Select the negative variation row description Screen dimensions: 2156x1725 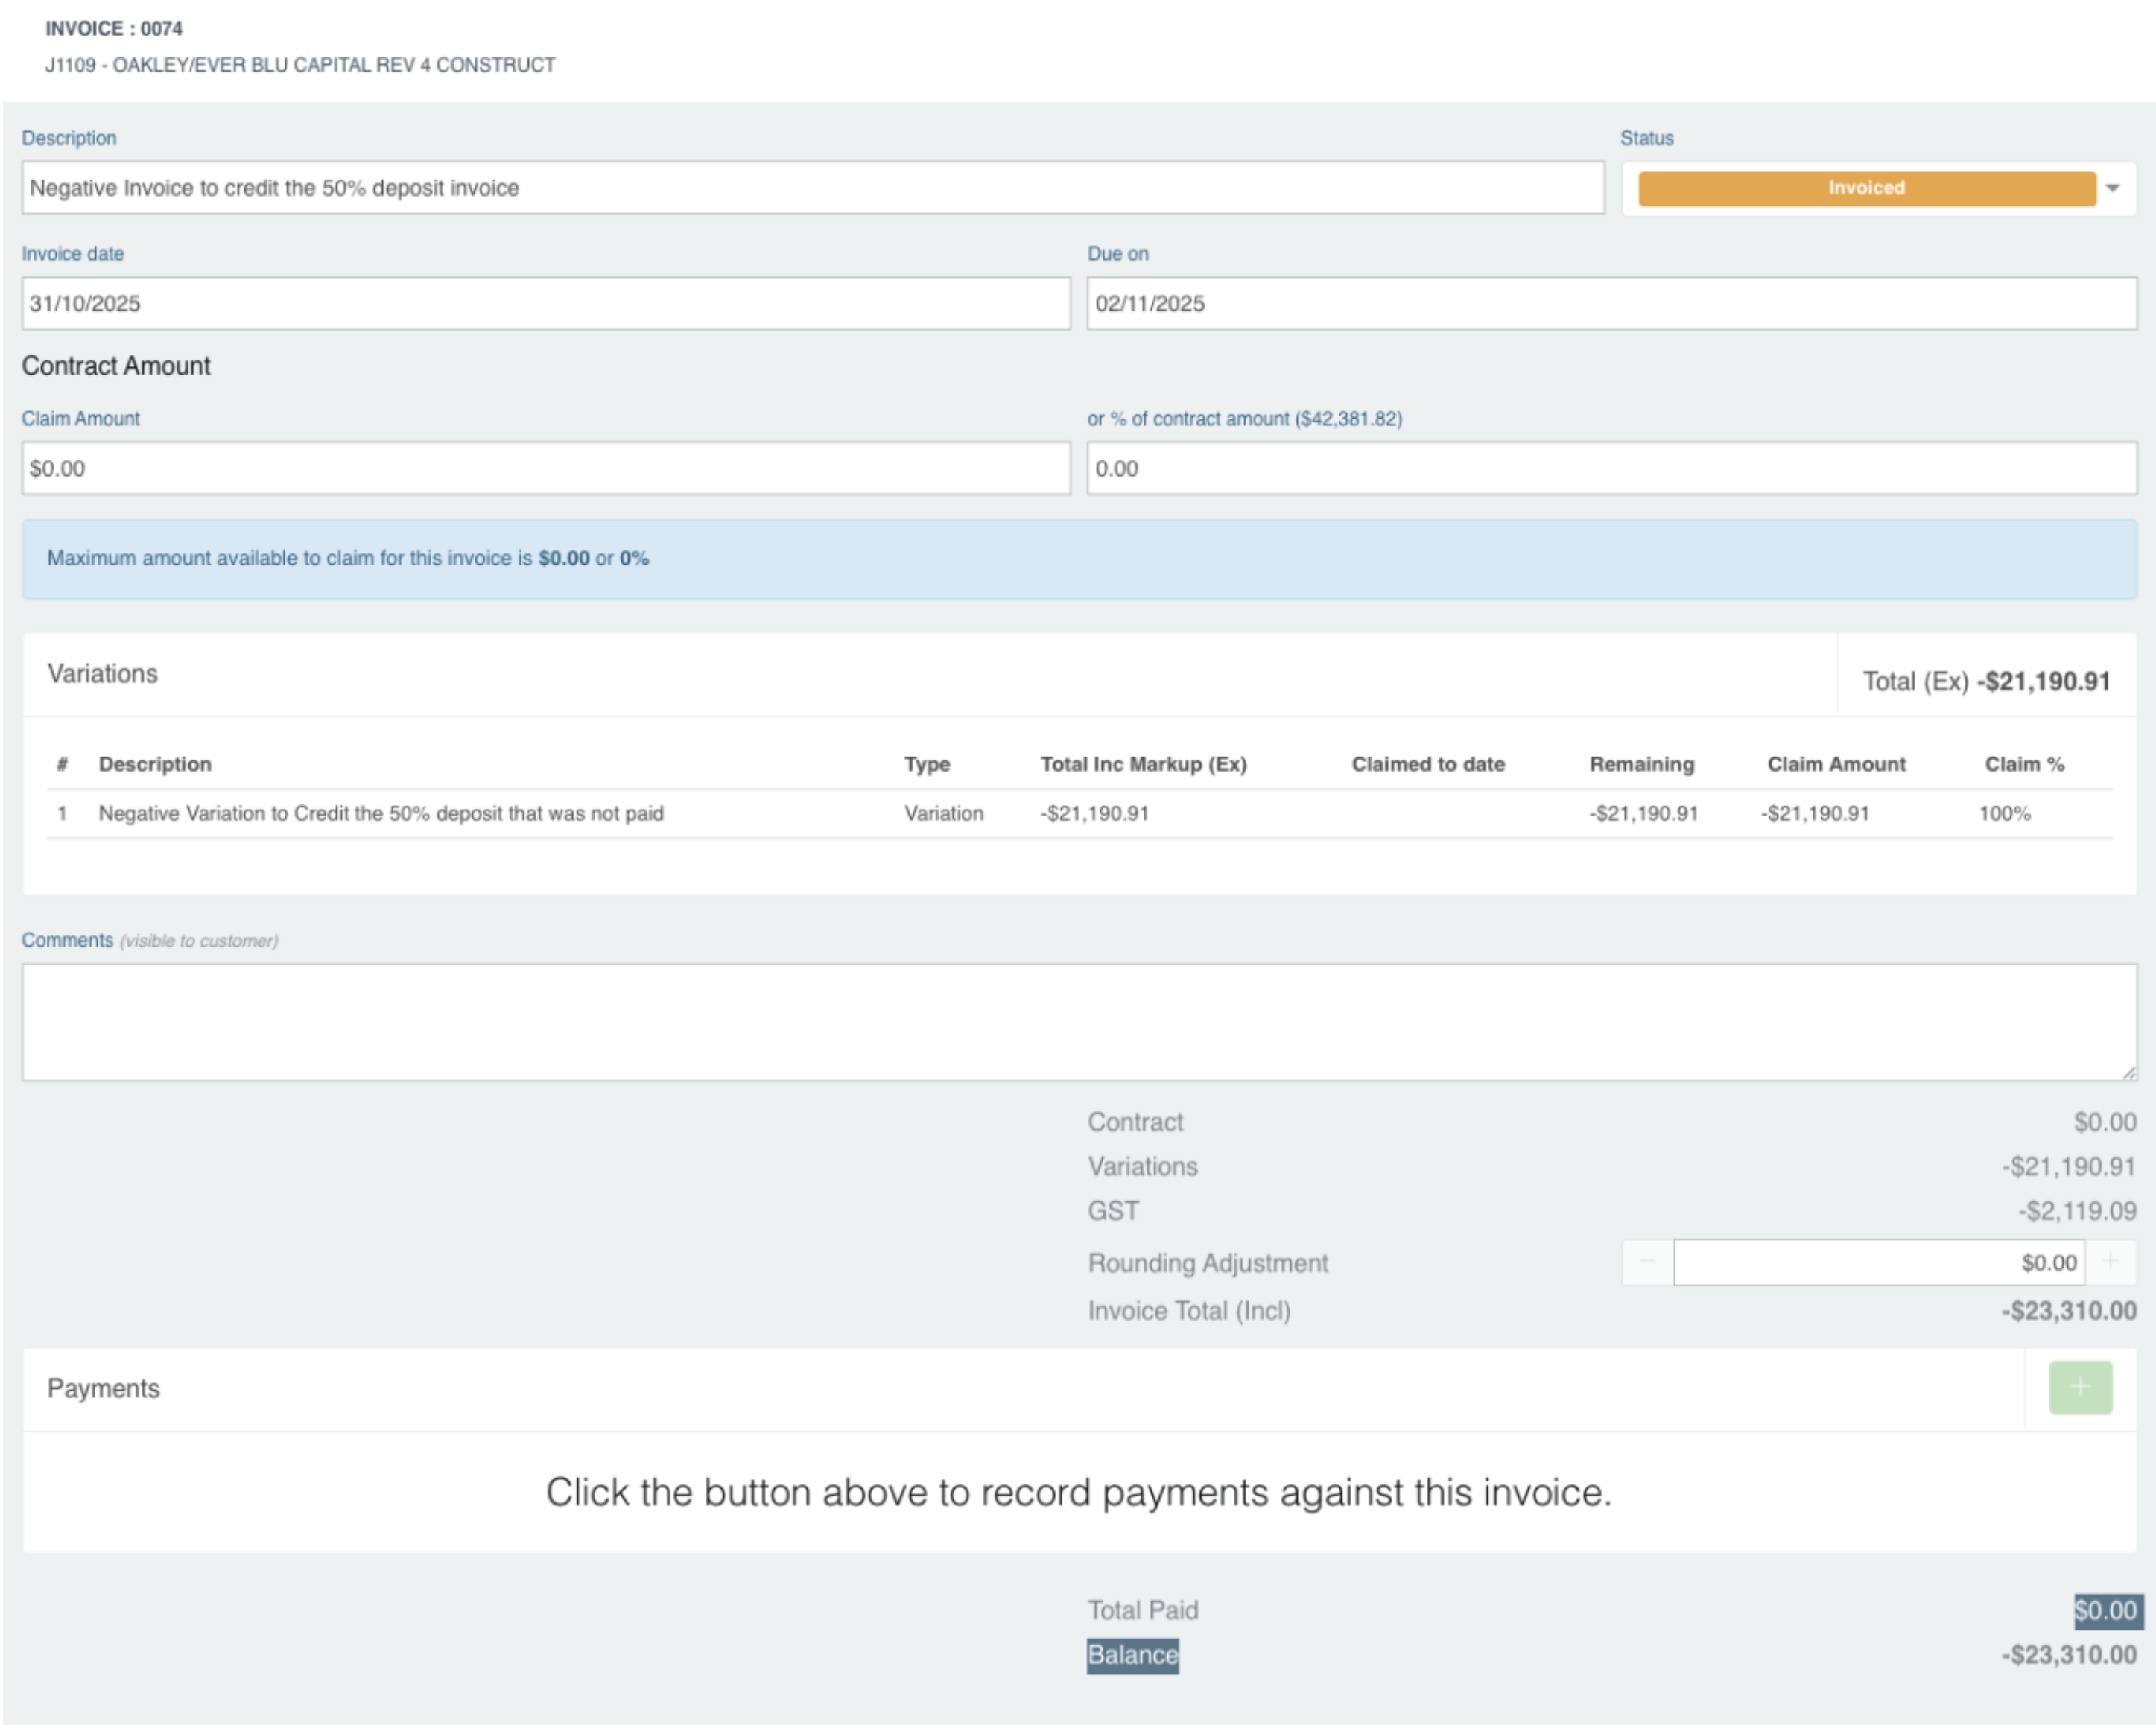(381, 814)
